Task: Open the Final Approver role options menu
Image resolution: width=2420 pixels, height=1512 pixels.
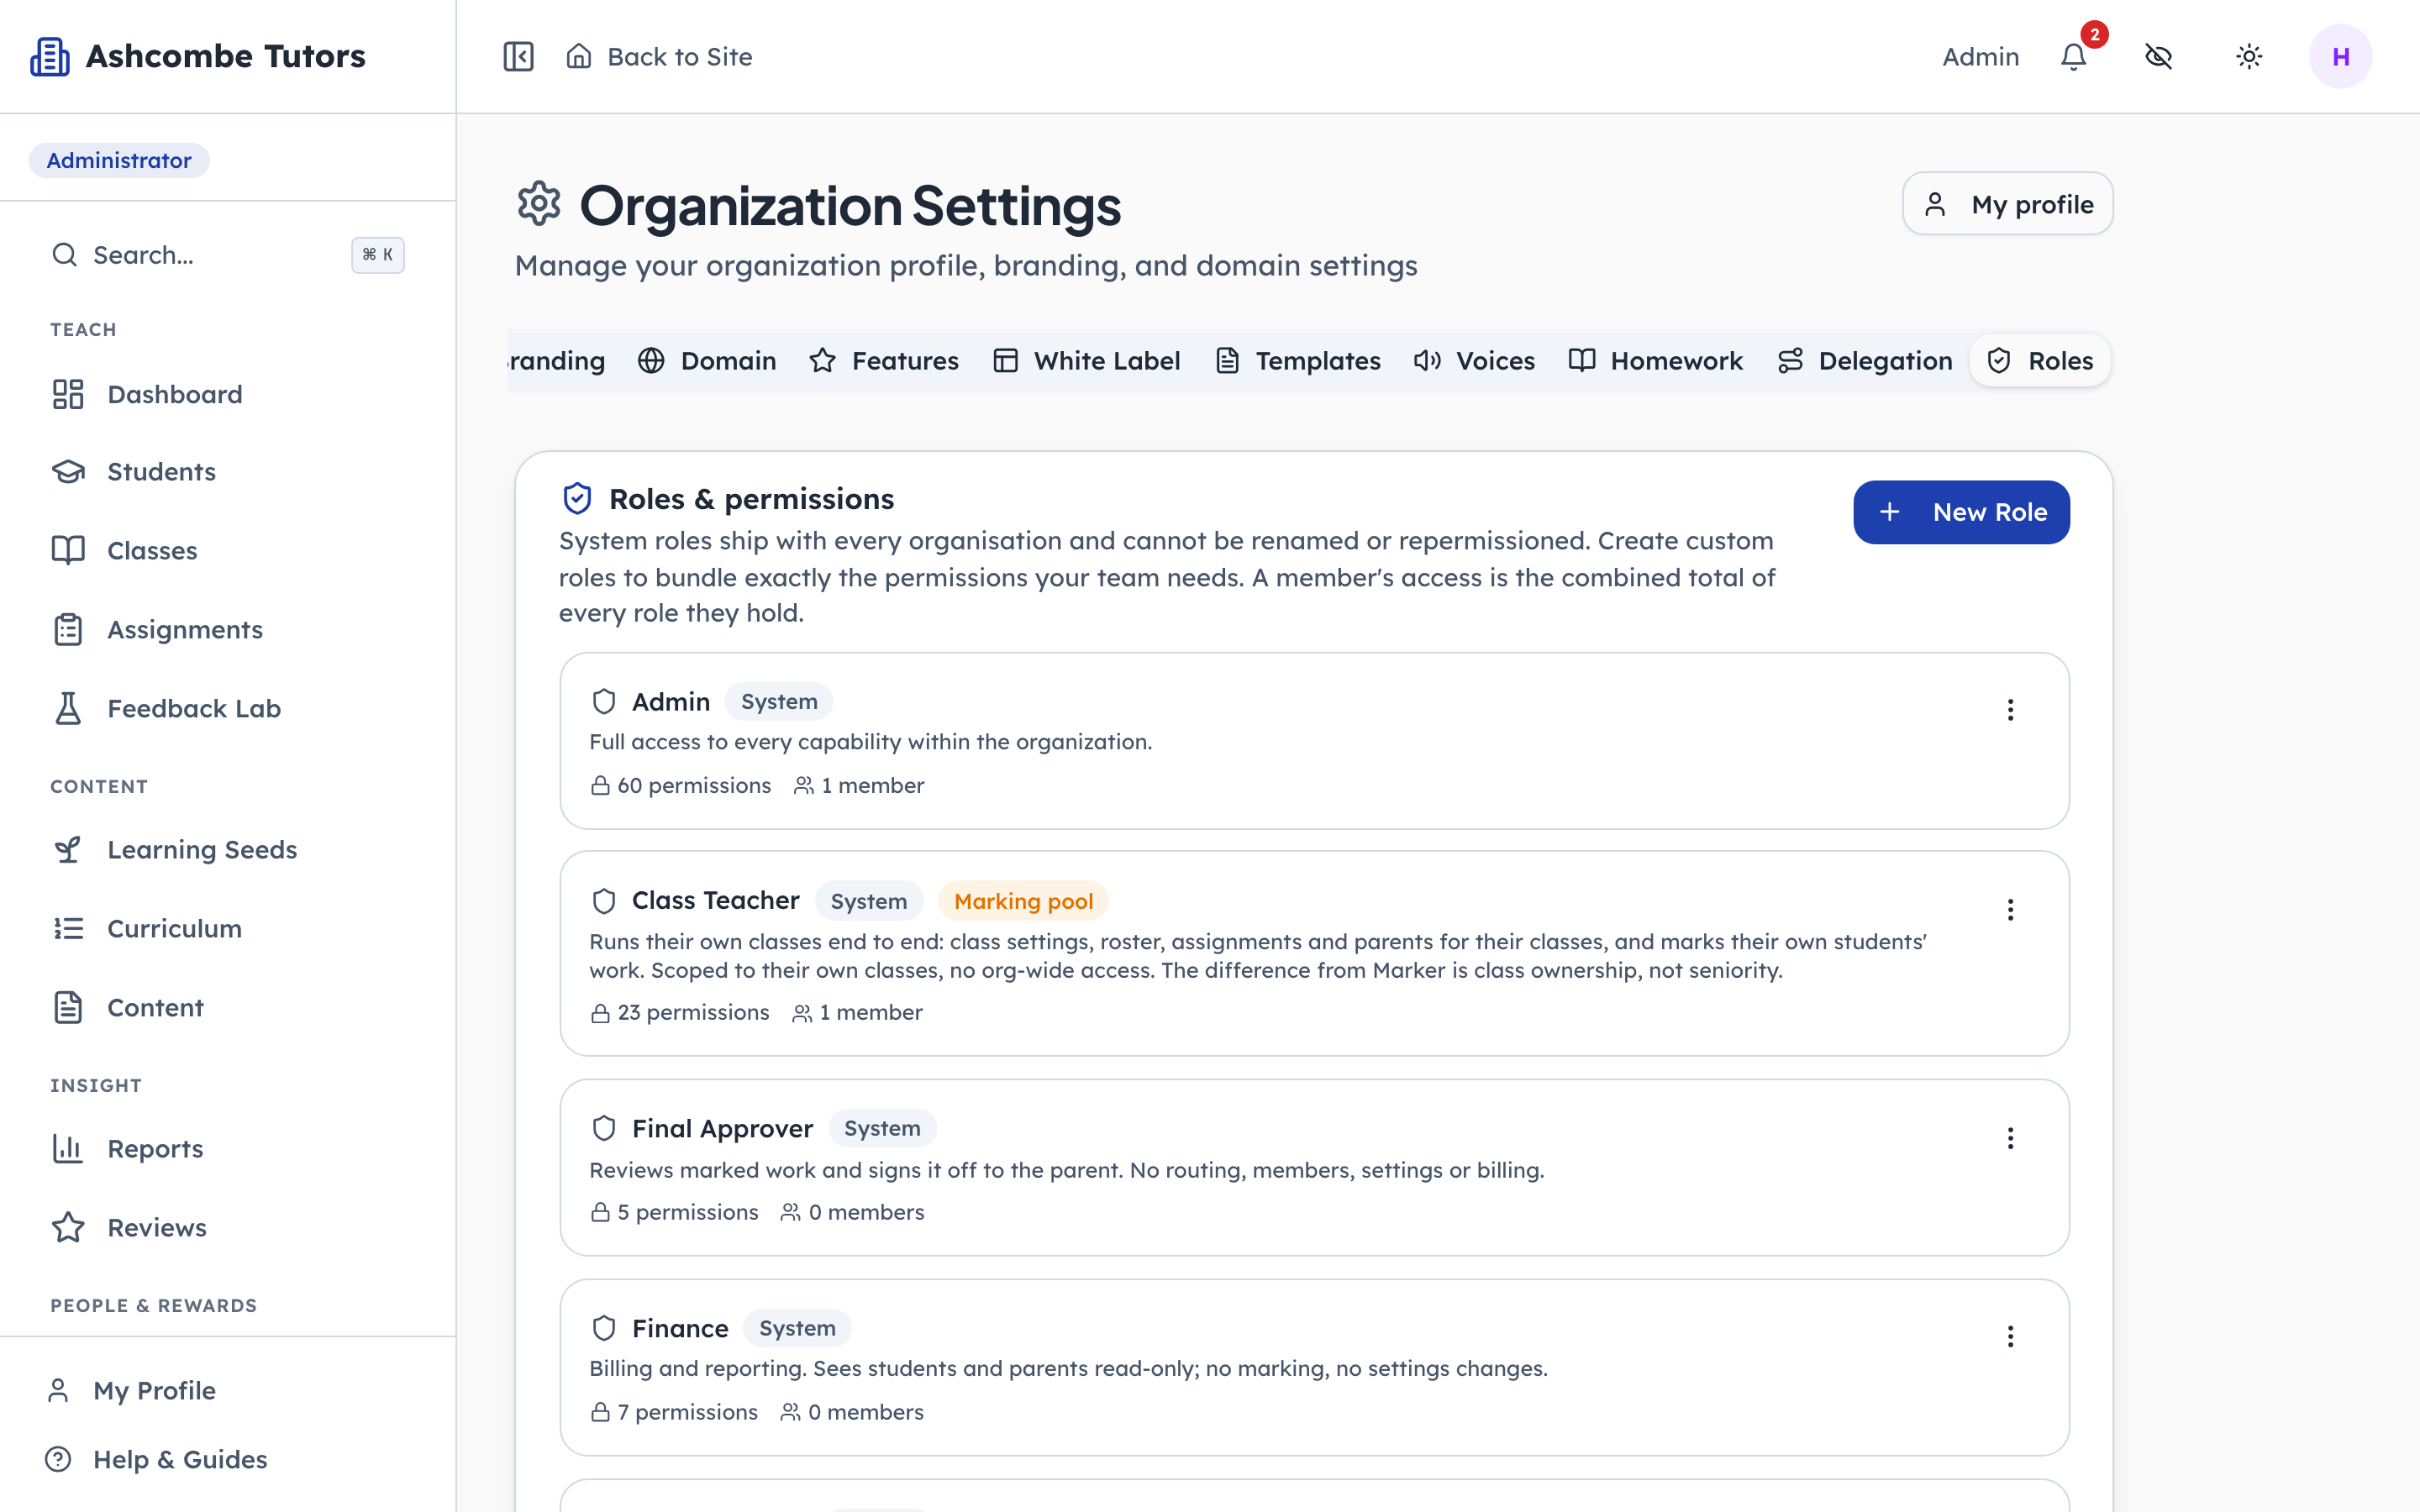Action: pyautogui.click(x=2010, y=1138)
